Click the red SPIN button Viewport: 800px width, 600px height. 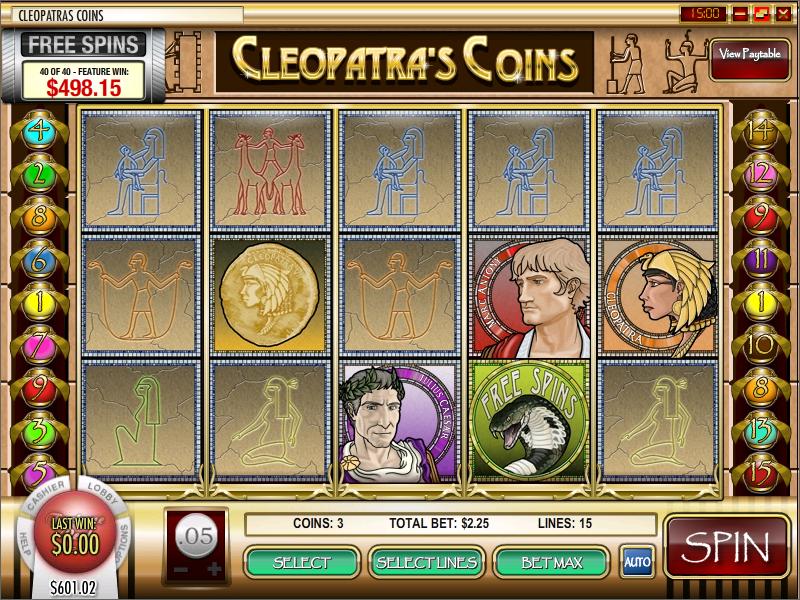point(727,546)
